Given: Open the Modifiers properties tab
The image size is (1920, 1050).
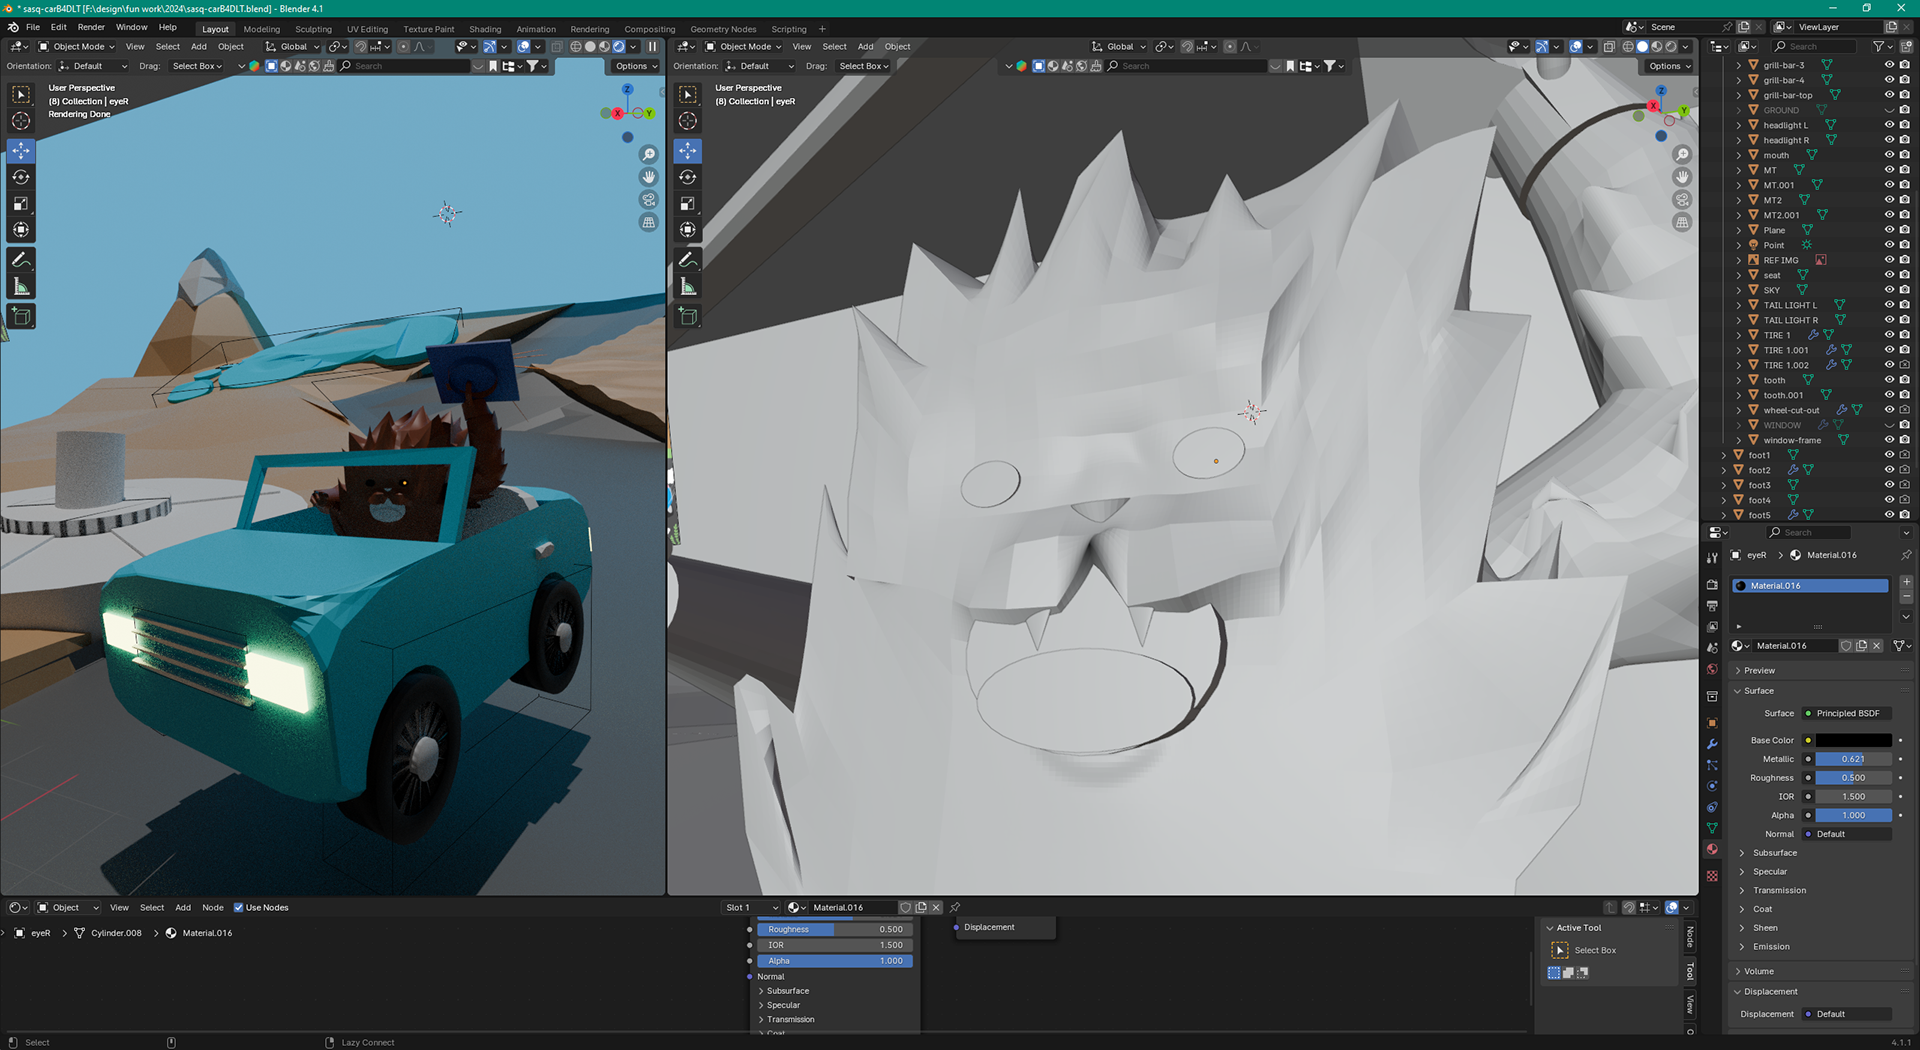Looking at the screenshot, I should point(1712,744).
